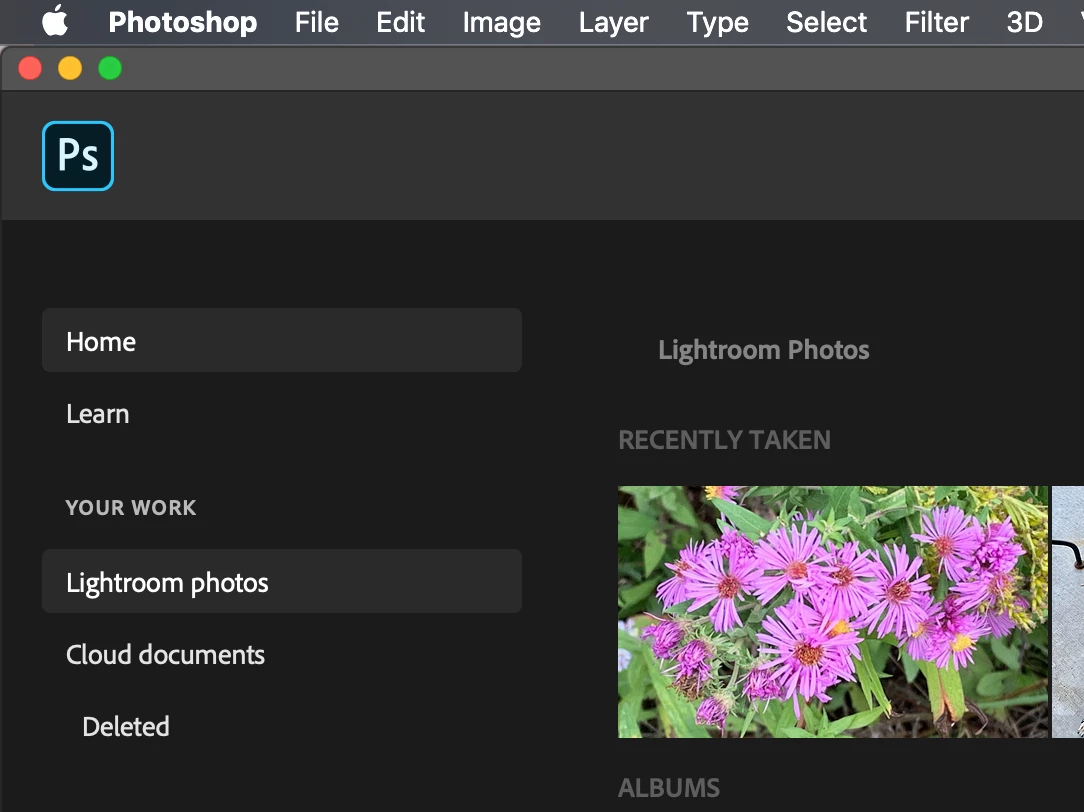The height and width of the screenshot is (812, 1084).
Task: Click the RECENTLY TAKEN label
Action: [x=724, y=440]
